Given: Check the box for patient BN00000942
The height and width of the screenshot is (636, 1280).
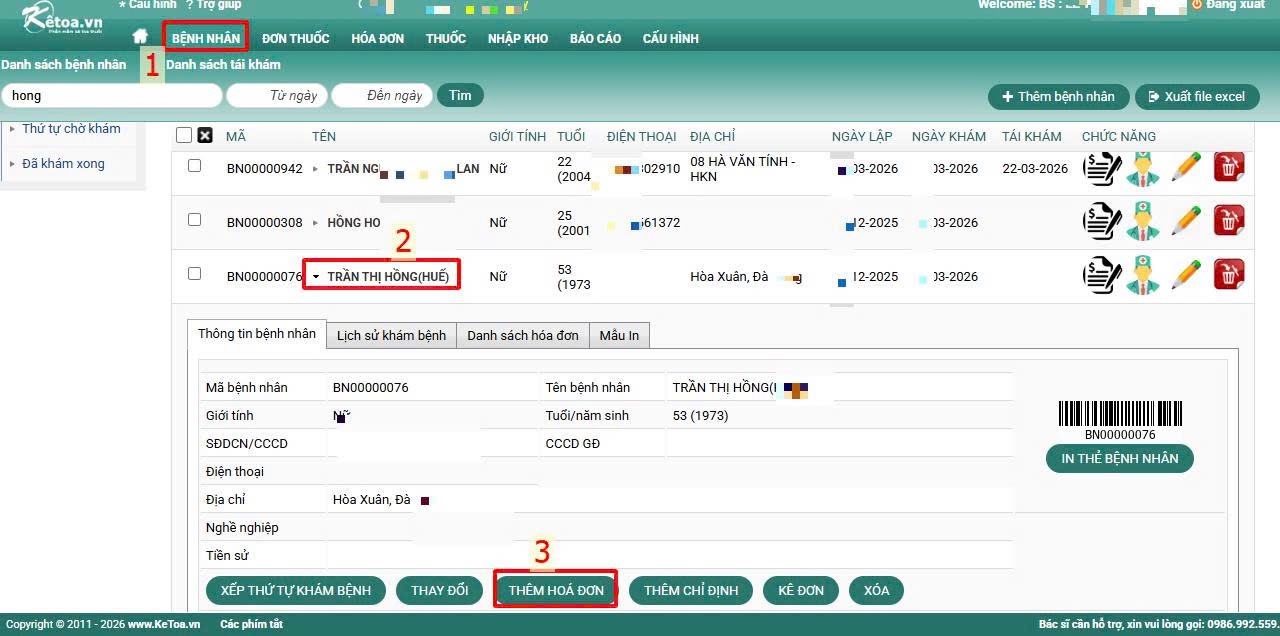Looking at the screenshot, I should pyautogui.click(x=195, y=166).
